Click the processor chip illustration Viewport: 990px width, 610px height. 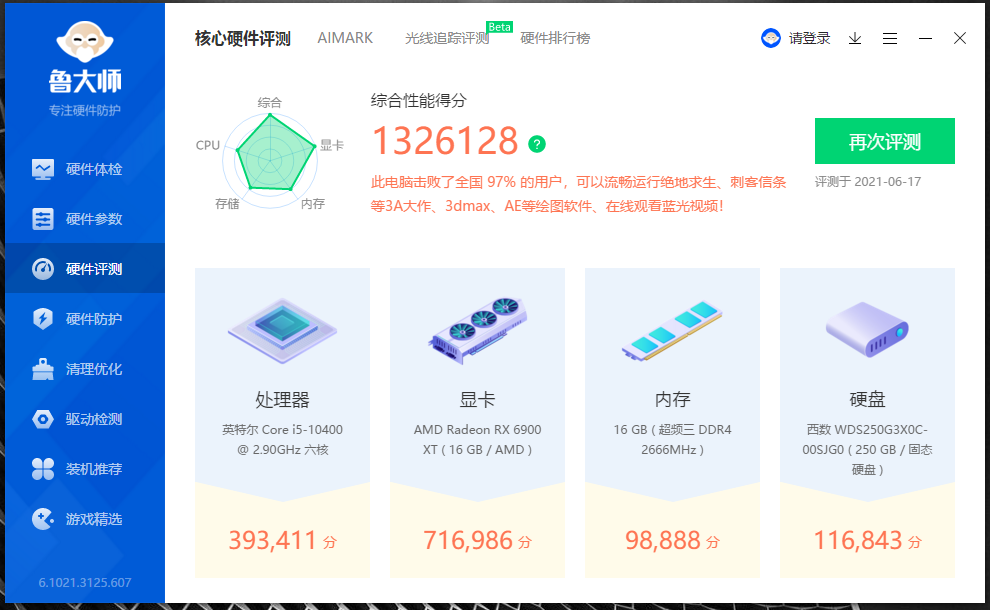282,331
